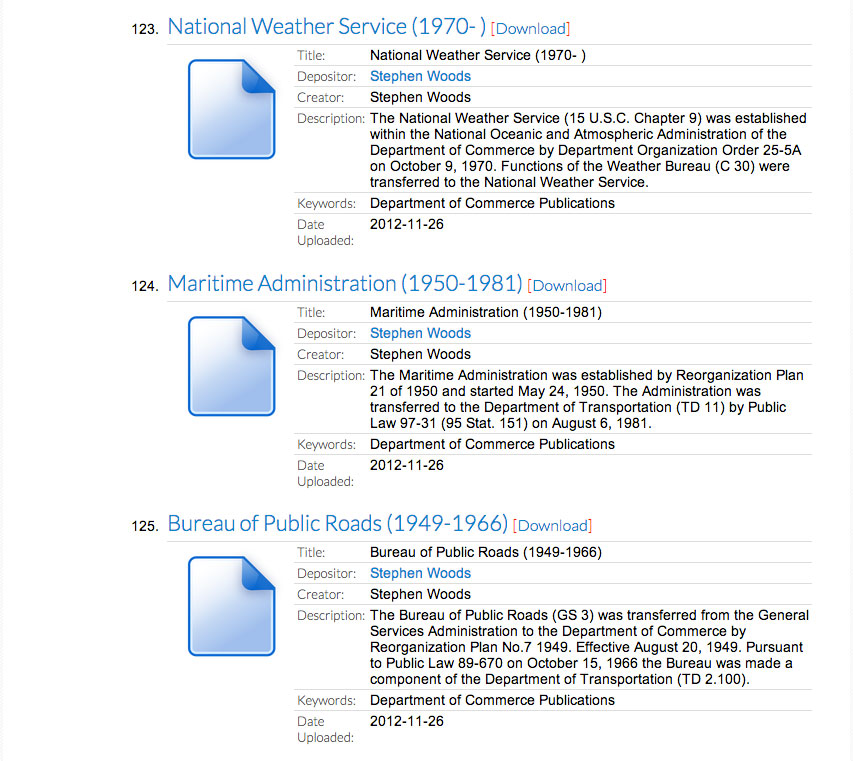Select the Title value 'National Weather Service (1970- )'
Screen dimensions: 853x761
pos(478,55)
